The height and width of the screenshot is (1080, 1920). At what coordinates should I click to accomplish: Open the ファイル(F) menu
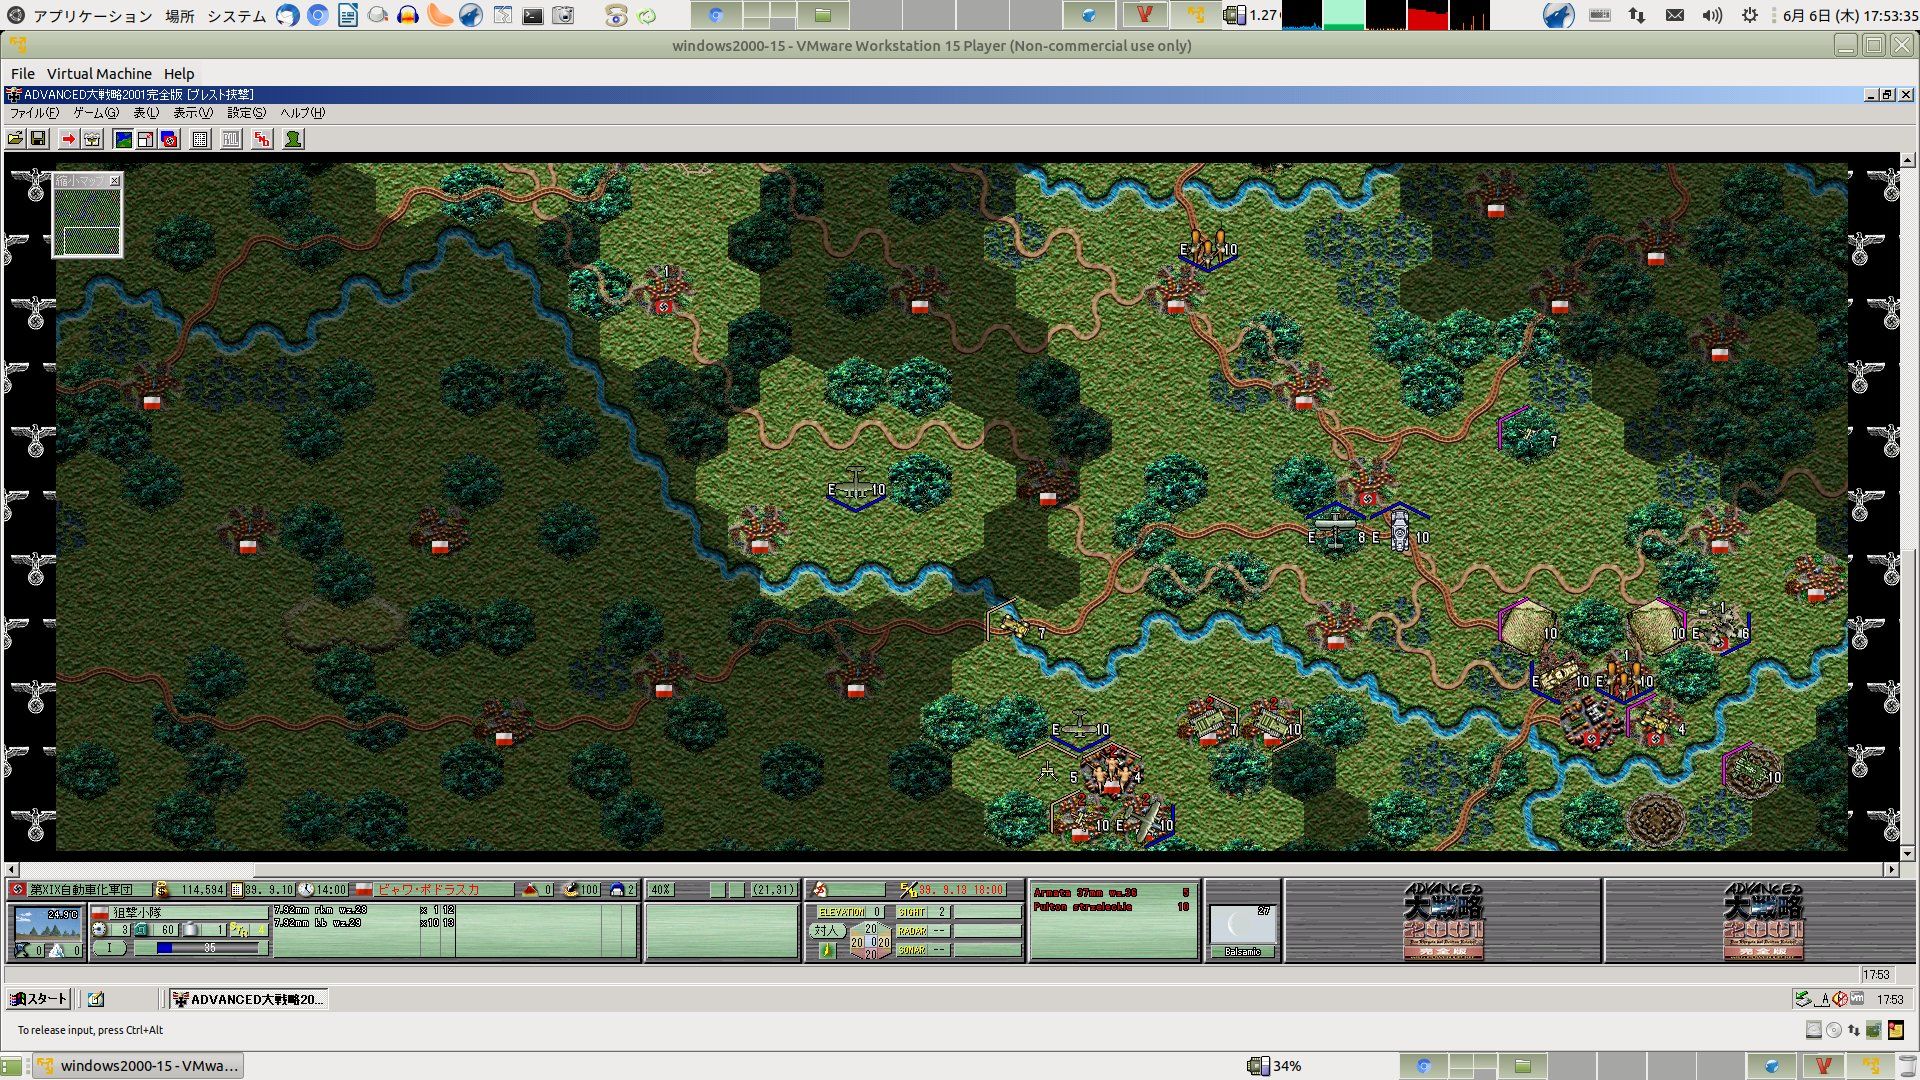(34, 113)
